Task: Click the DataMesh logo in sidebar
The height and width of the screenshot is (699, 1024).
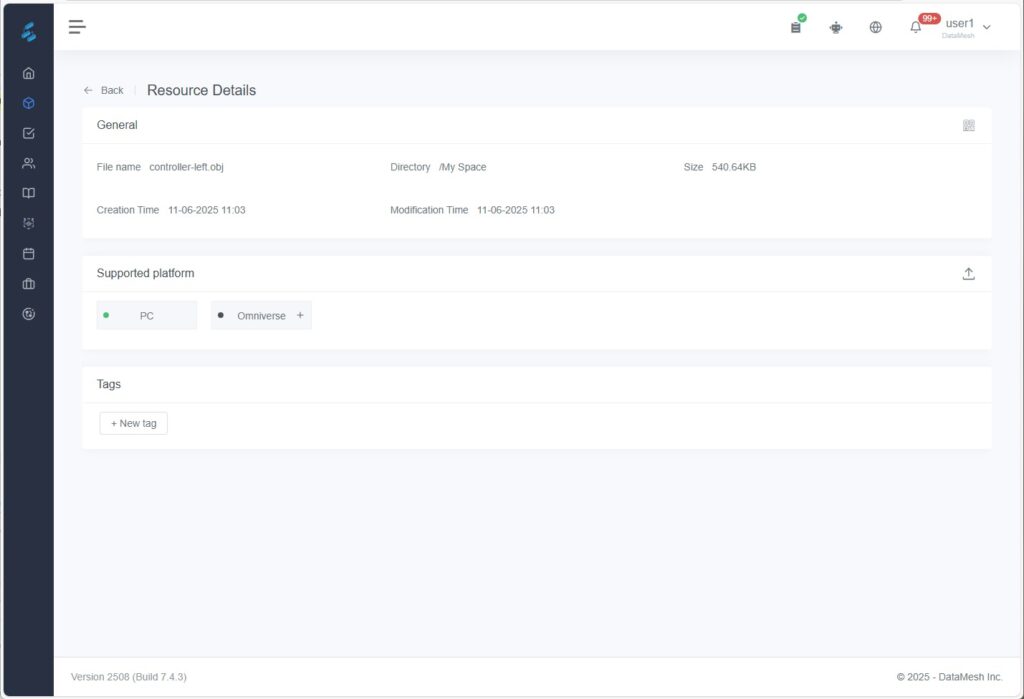Action: pos(29,32)
